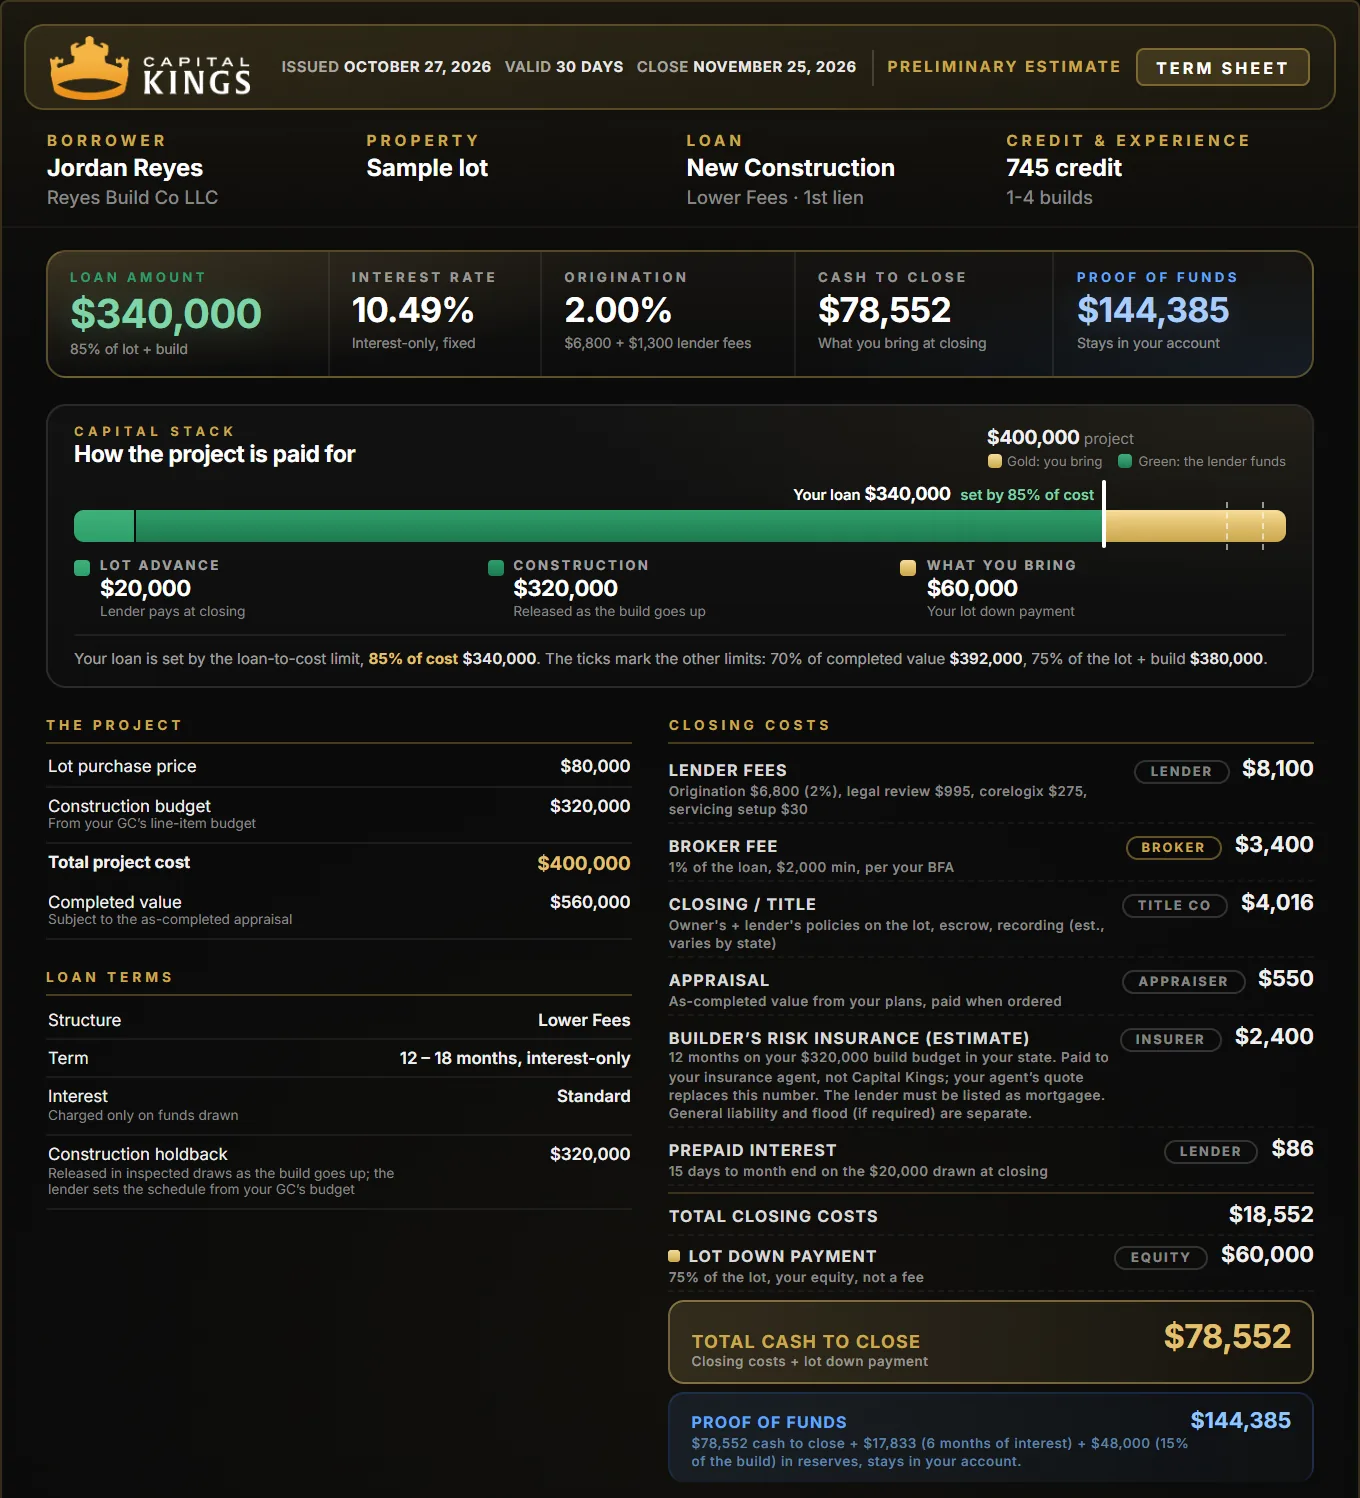1360x1498 pixels.
Task: Click the $78,552 cash to close card value
Action: tap(884, 310)
